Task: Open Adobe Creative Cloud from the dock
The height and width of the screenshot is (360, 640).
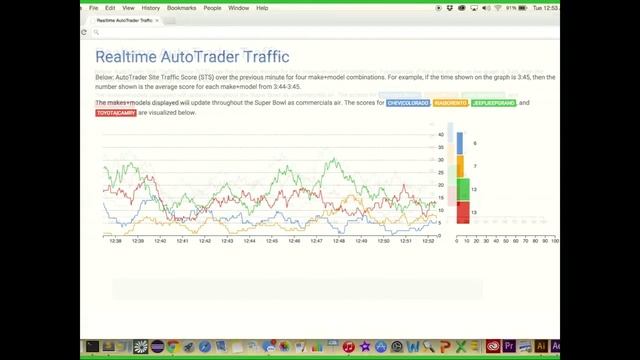Action: pos(493,347)
